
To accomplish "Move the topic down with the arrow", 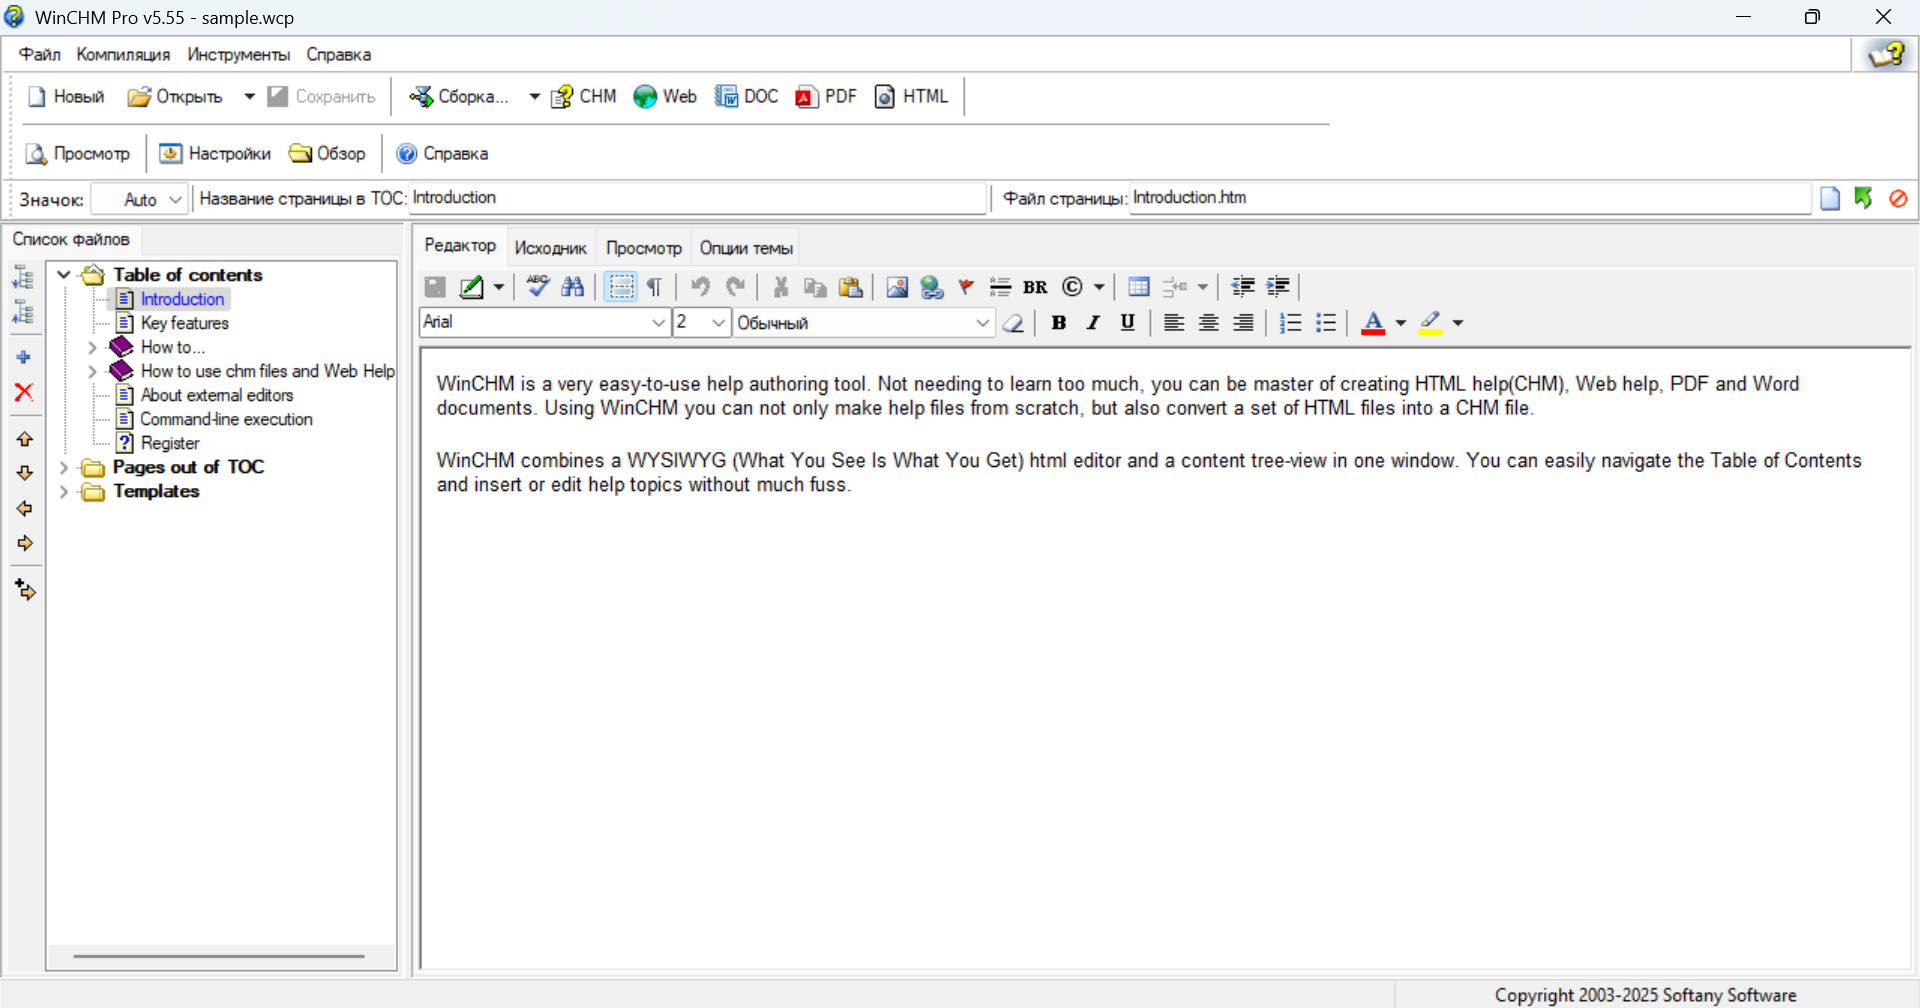I will coord(25,473).
